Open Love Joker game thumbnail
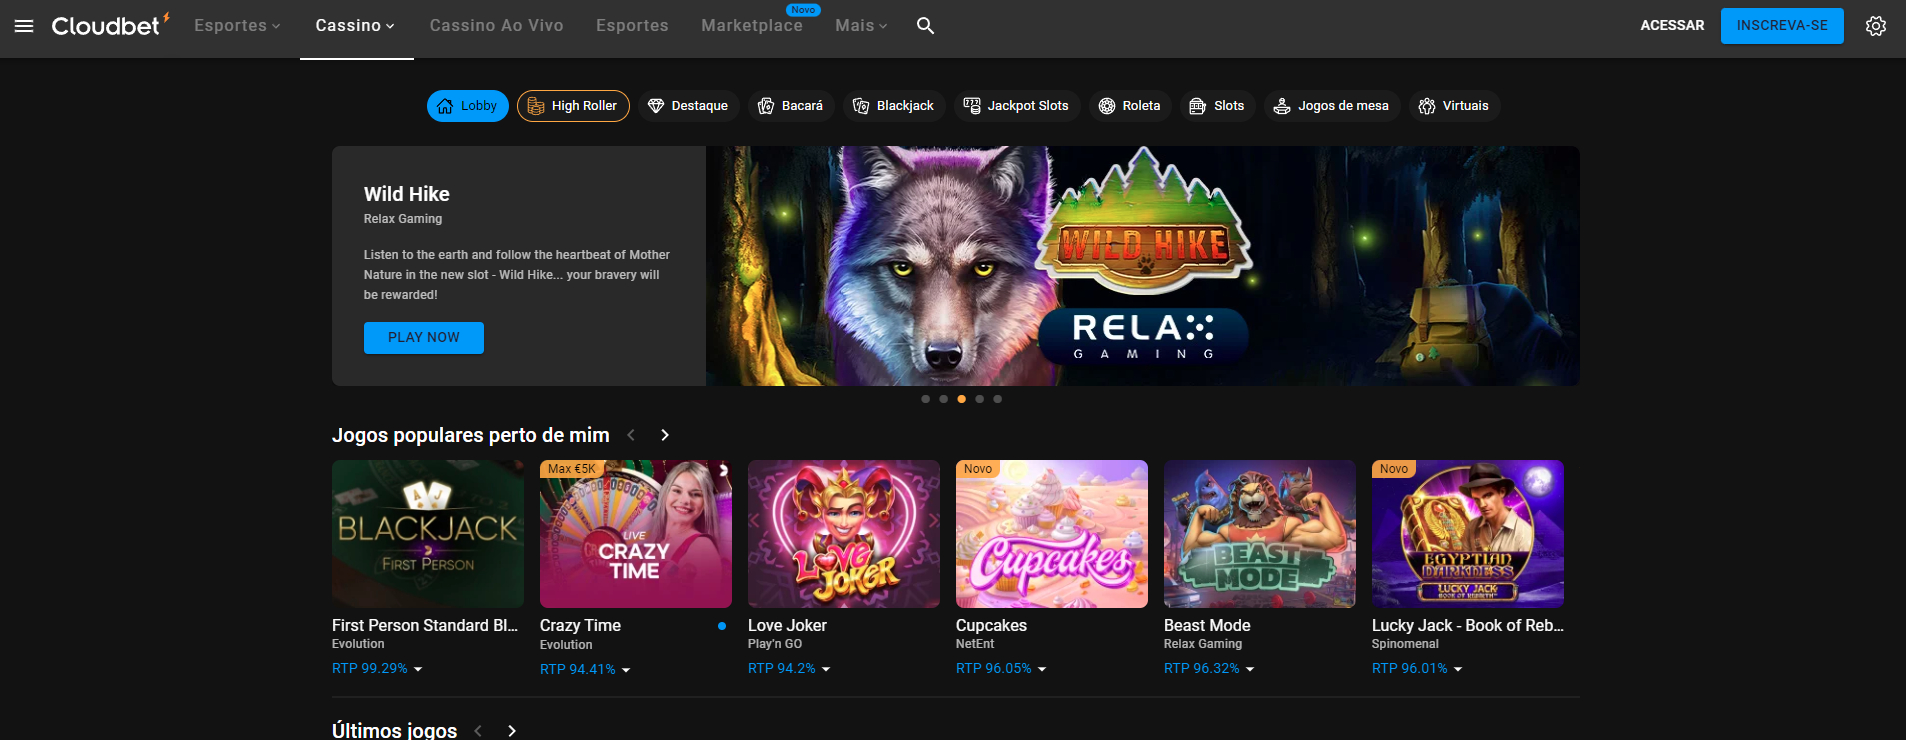This screenshot has width=1906, height=740. (x=844, y=534)
